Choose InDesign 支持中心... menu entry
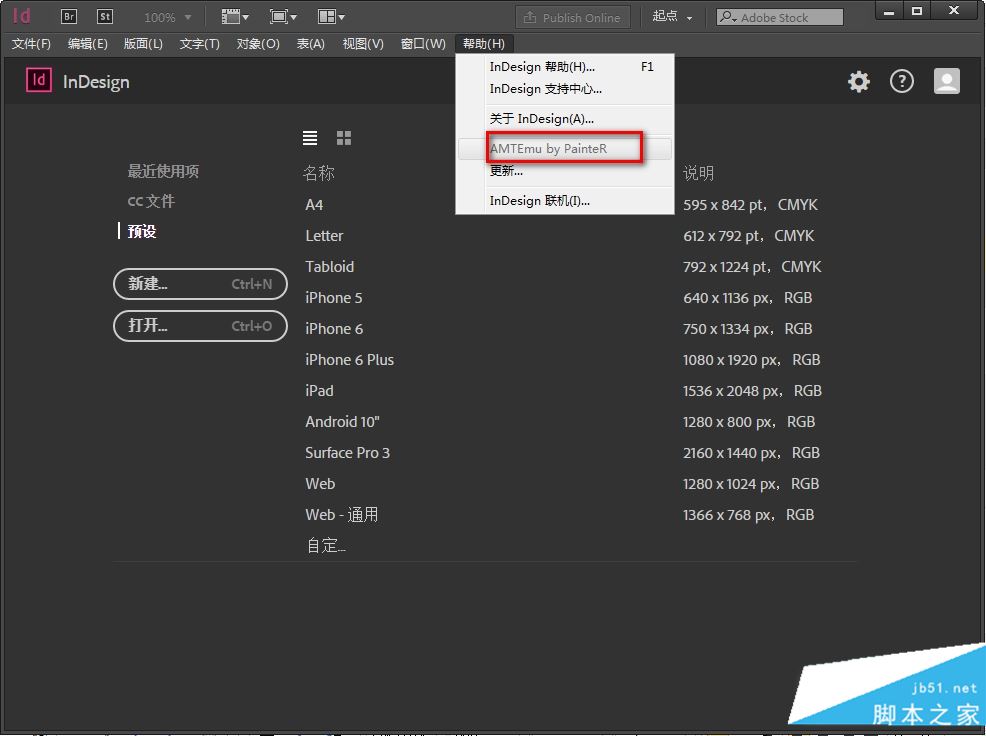986x736 pixels. (565, 89)
